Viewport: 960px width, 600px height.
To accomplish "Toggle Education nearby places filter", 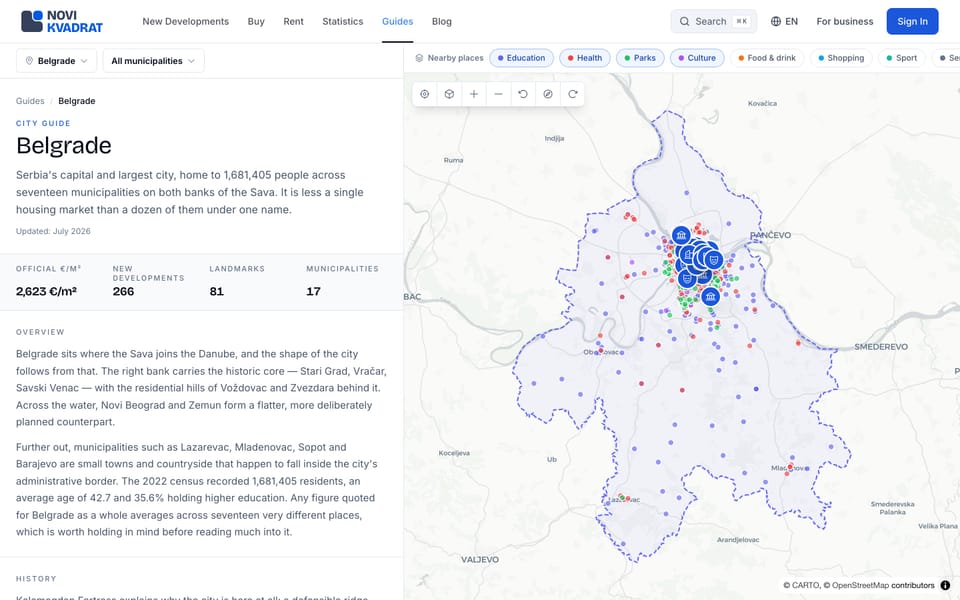I will (x=522, y=58).
